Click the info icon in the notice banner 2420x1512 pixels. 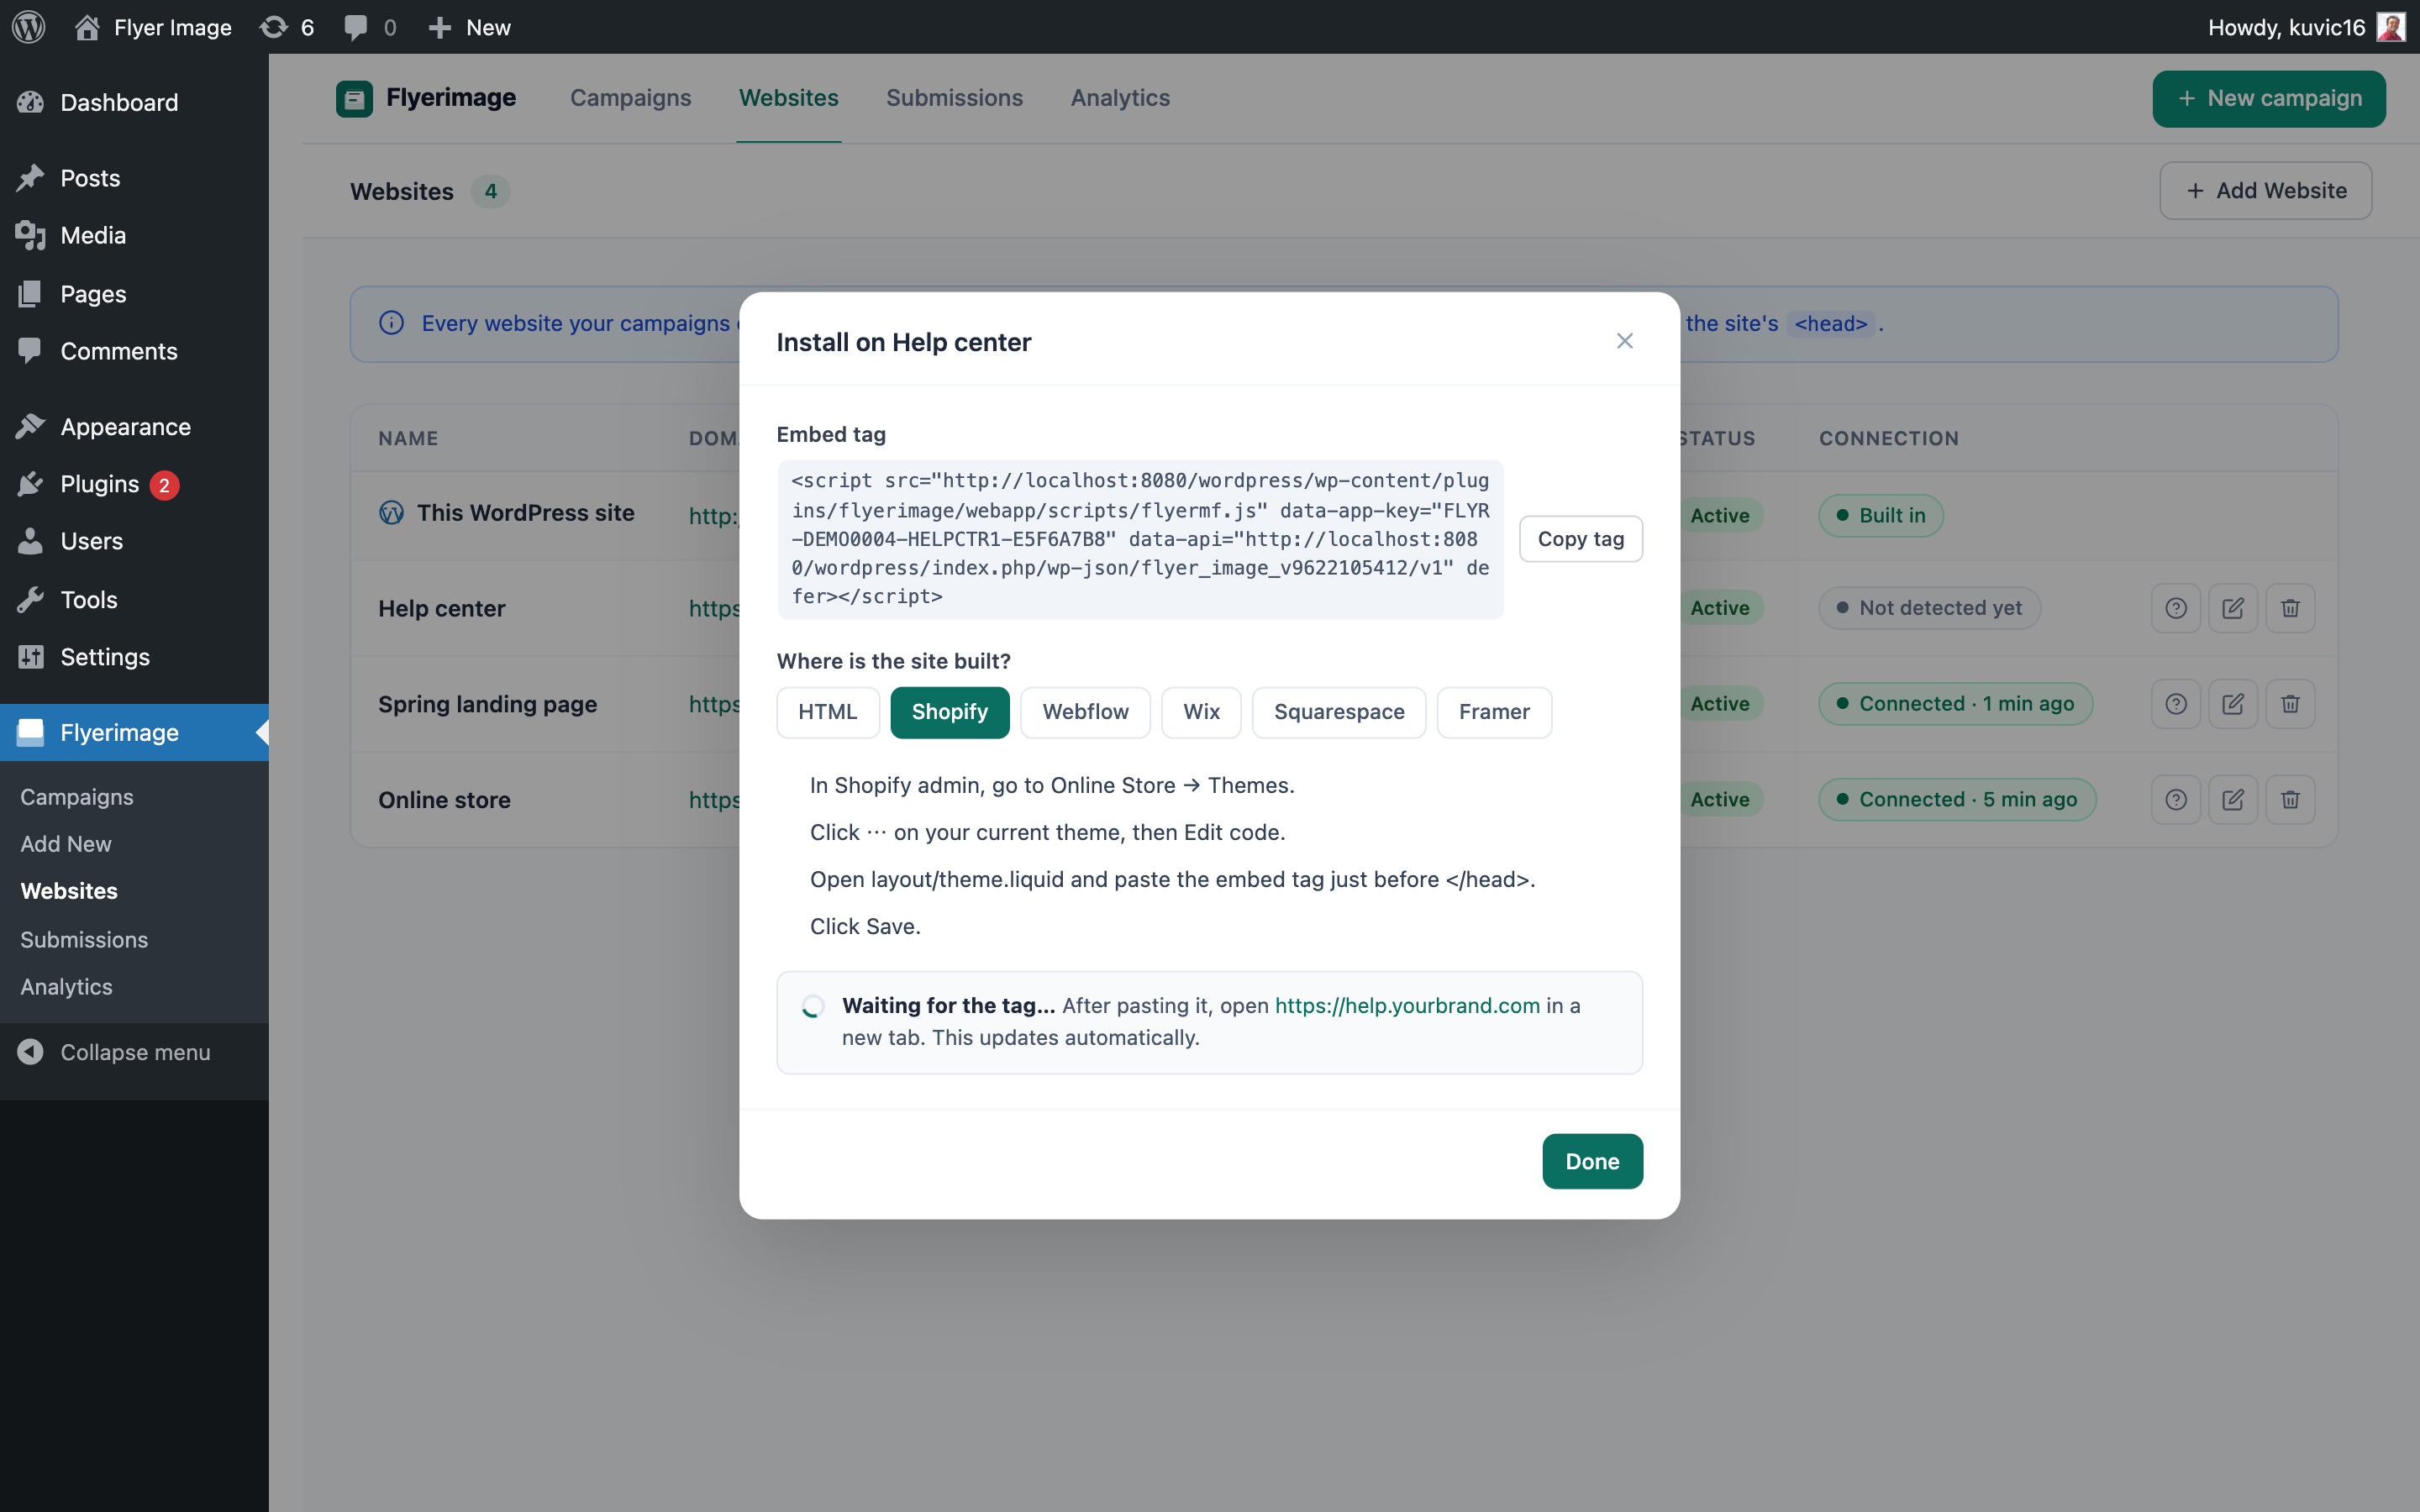[x=391, y=323]
